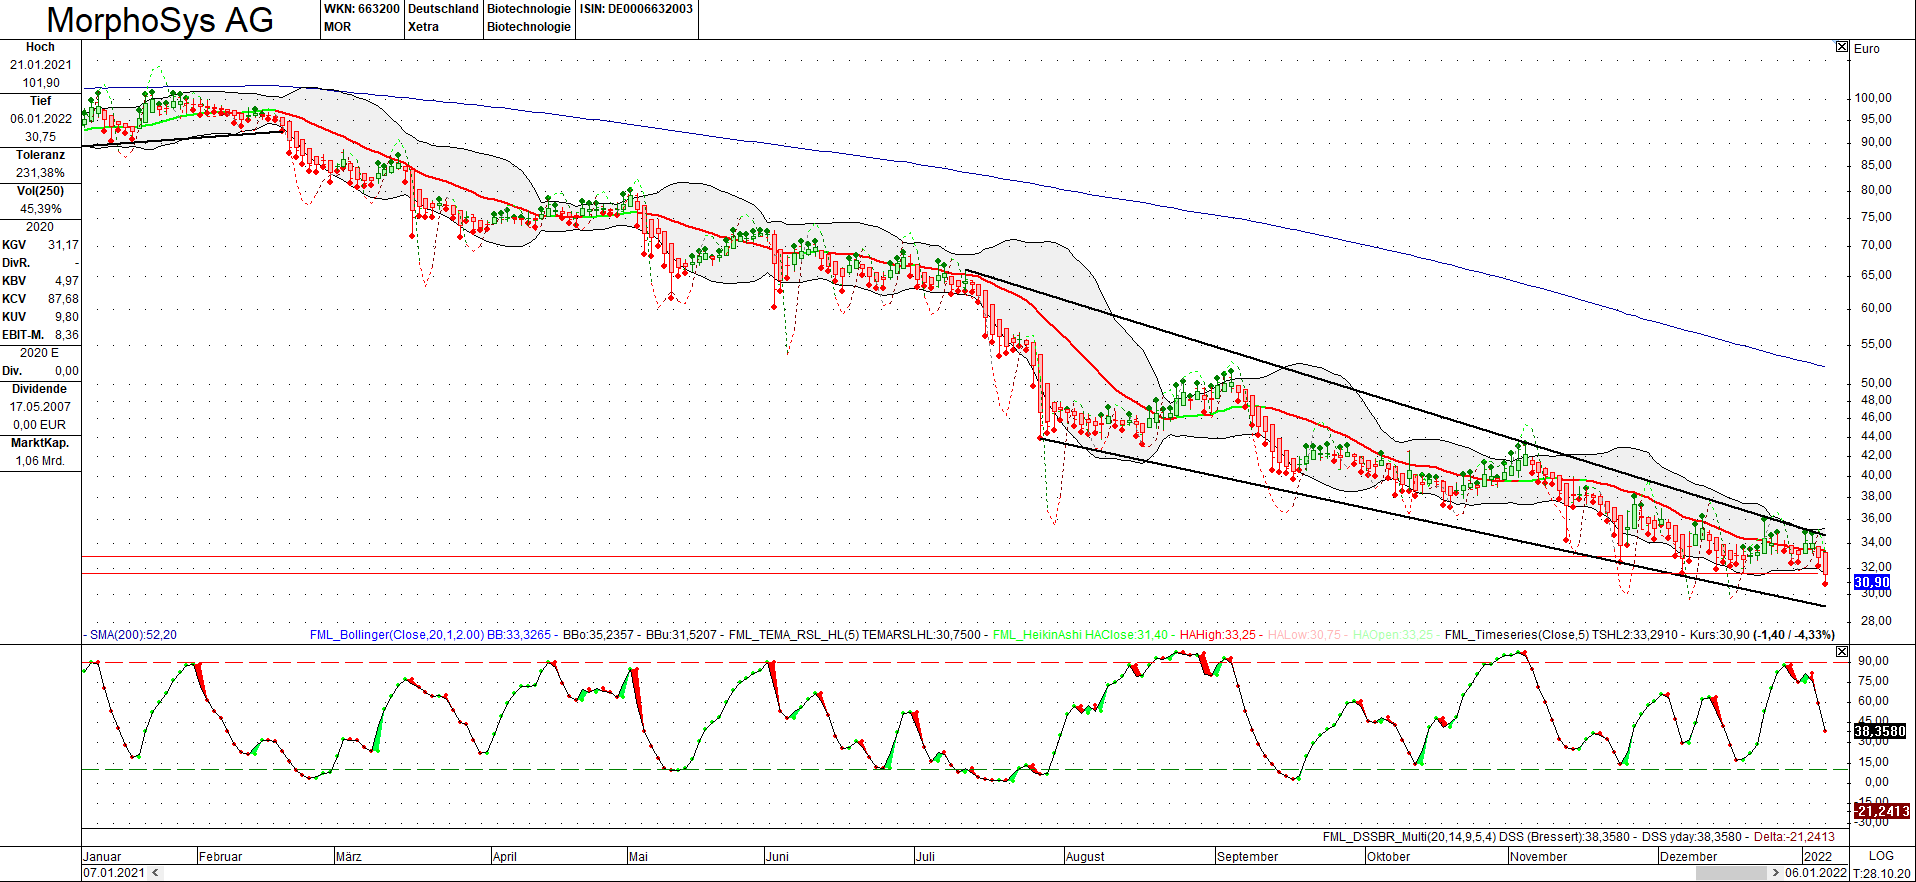Click the KBV row value 4,97
1916x882 pixels.
[x=67, y=281]
